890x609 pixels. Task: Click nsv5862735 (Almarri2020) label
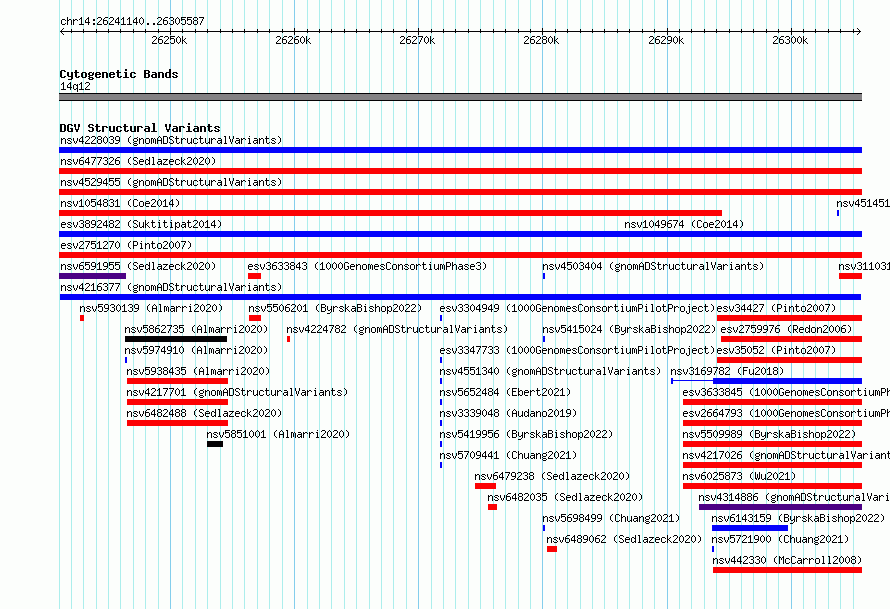(x=196, y=329)
